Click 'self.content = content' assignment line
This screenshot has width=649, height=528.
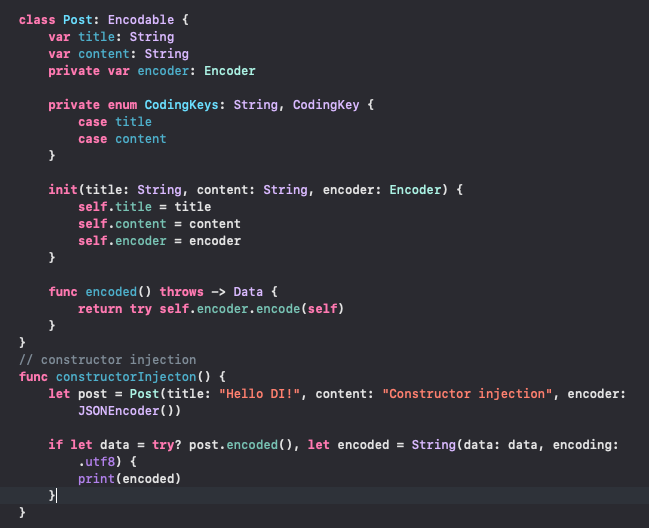pyautogui.click(x=159, y=223)
